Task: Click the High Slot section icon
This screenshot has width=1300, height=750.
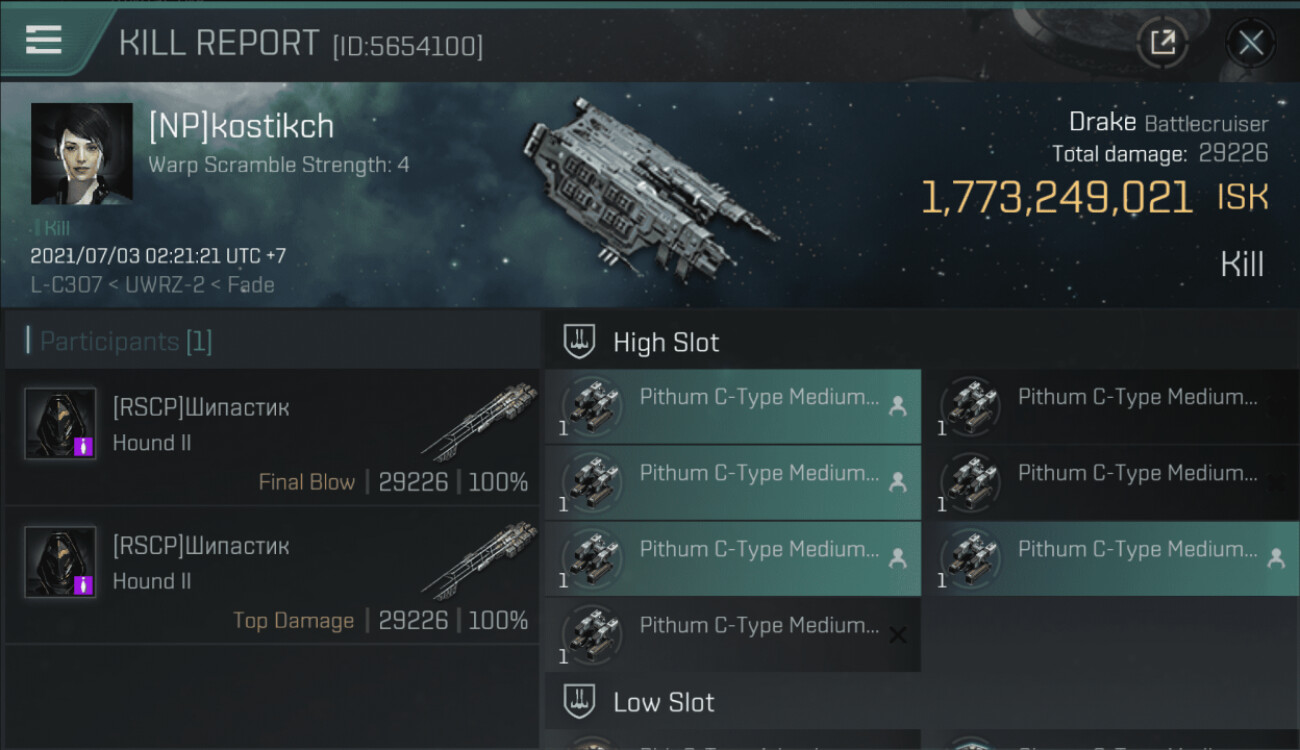Action: (579, 342)
